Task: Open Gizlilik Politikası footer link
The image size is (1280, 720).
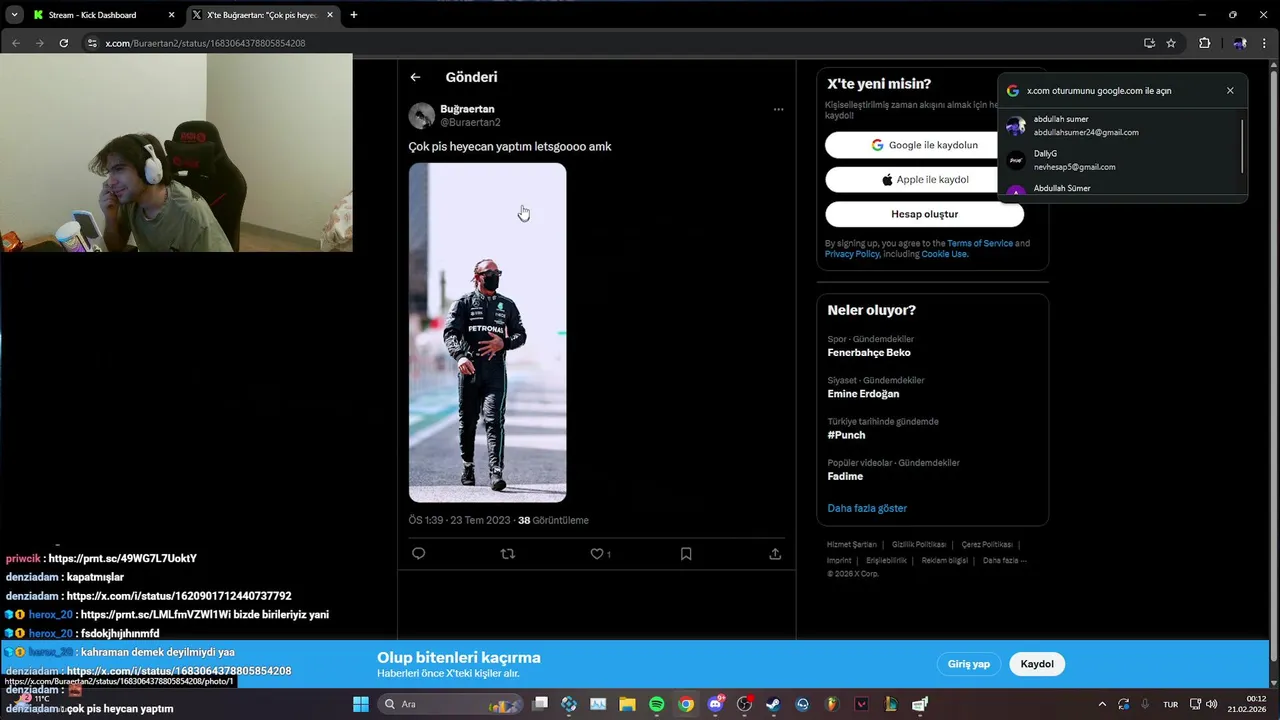Action: pos(919,544)
